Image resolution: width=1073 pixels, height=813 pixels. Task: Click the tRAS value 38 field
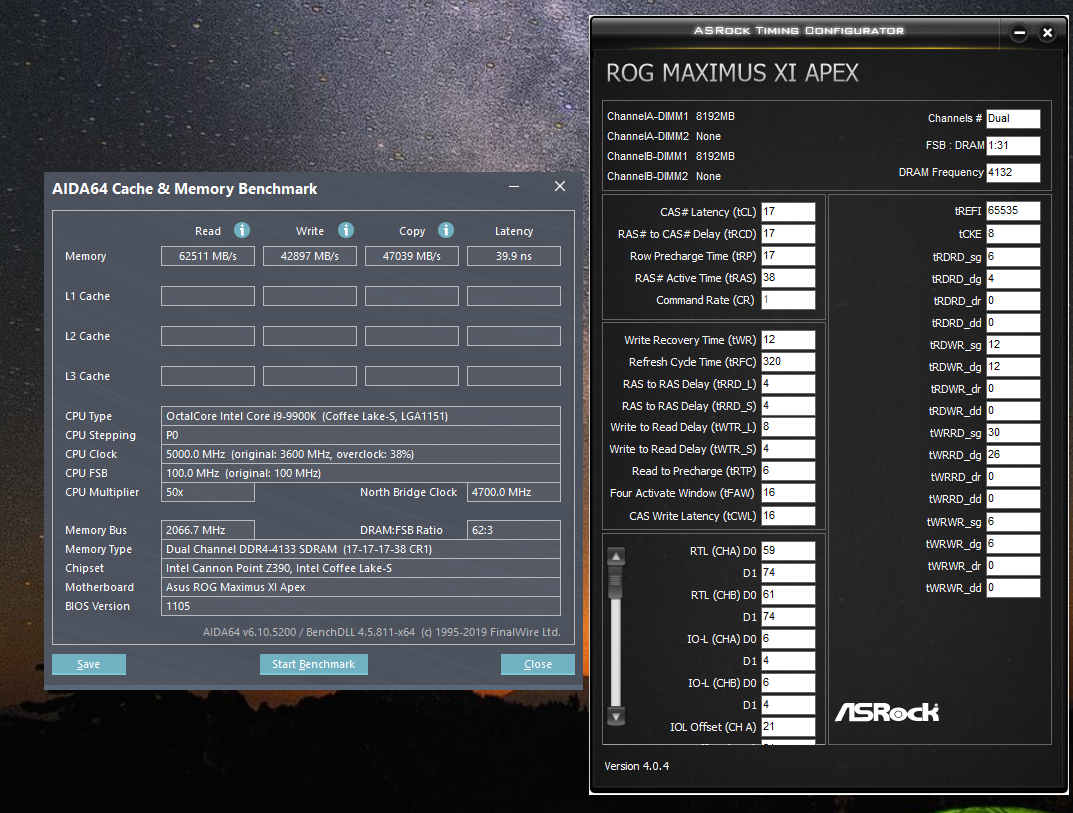788,277
